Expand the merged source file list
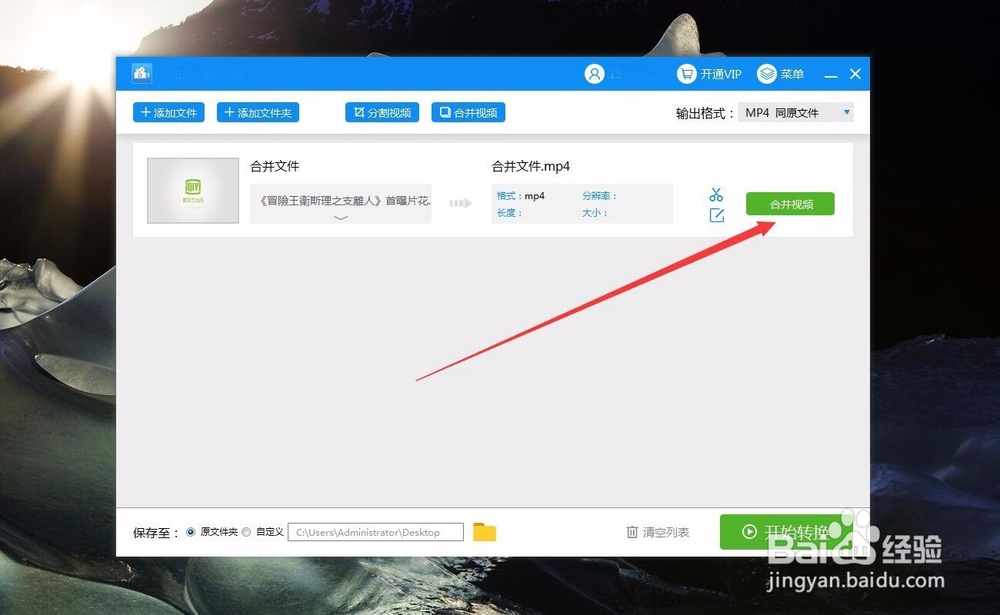Viewport: 1000px width, 615px height. [x=341, y=218]
